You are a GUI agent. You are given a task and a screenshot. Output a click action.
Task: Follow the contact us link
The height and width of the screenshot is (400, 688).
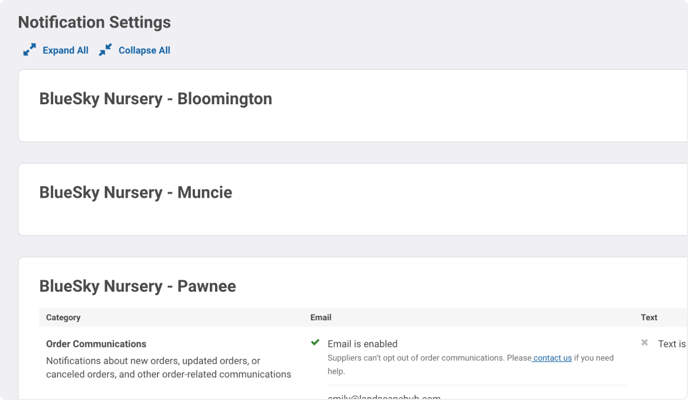tap(552, 358)
